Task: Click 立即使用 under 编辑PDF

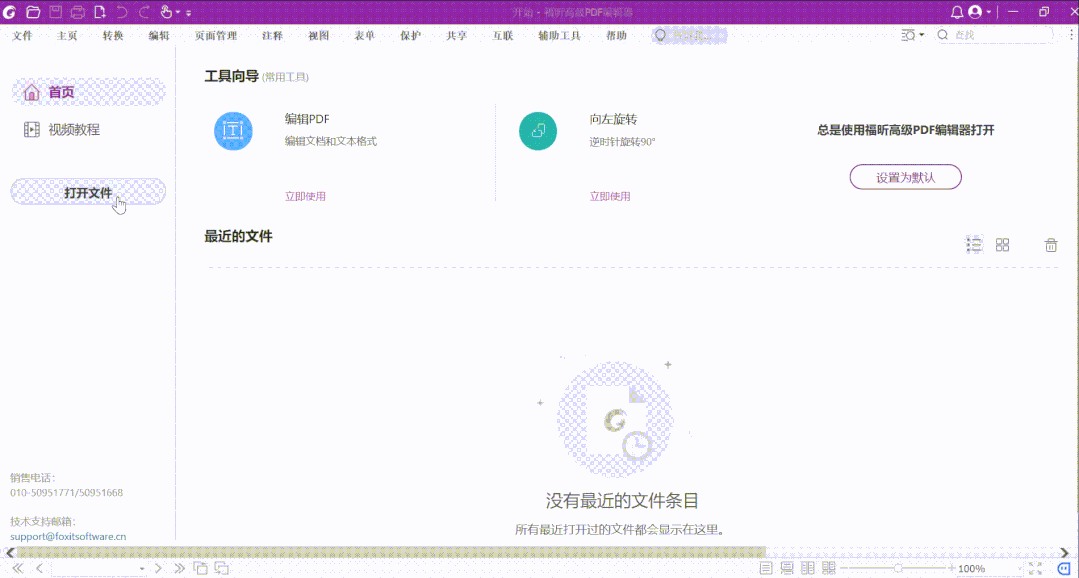Action: (x=304, y=195)
